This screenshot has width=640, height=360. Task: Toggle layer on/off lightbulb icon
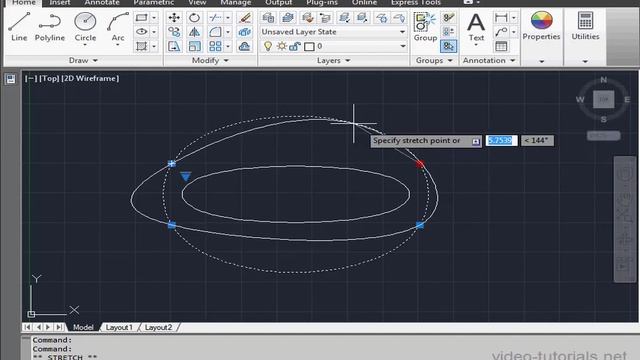268,46
